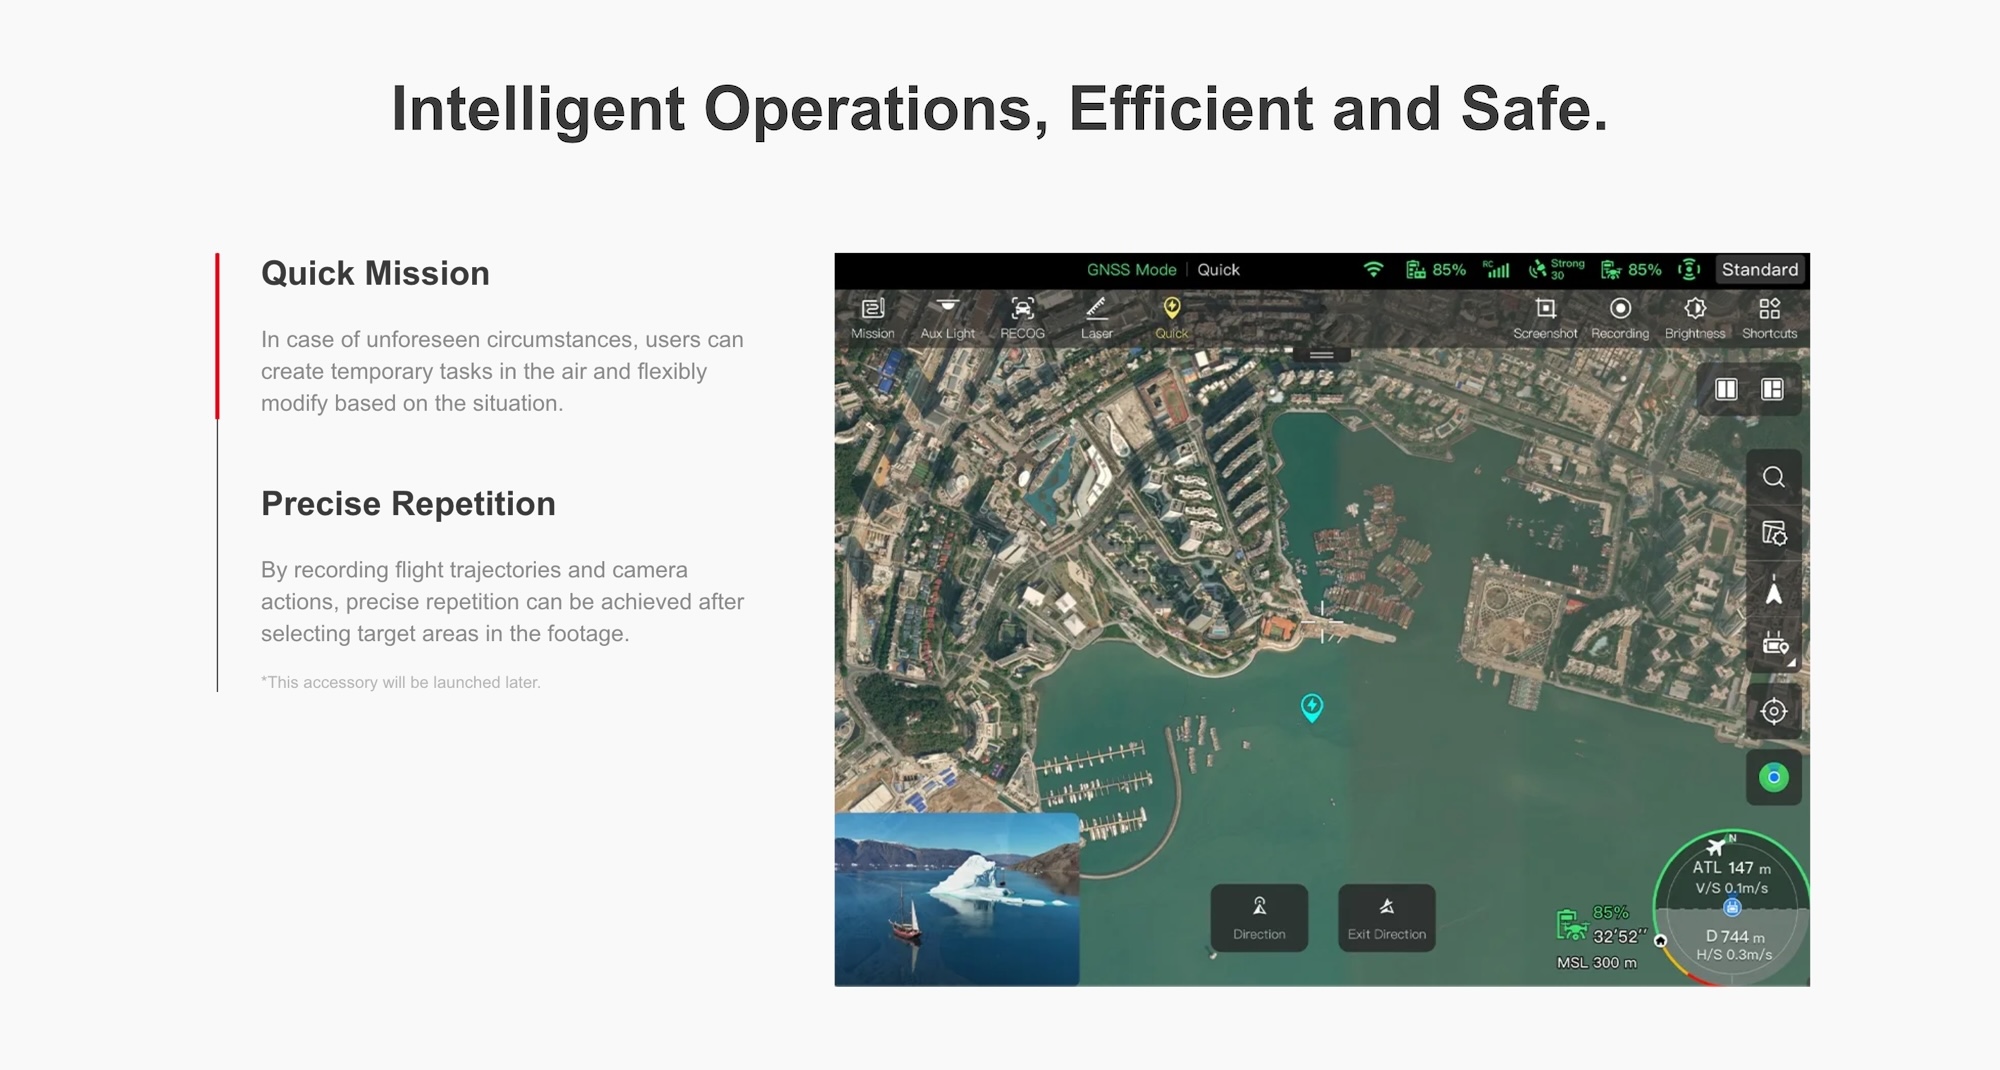Select the Laser rangefinder tool
Viewport: 2000px width, 1070px height.
tap(1096, 318)
